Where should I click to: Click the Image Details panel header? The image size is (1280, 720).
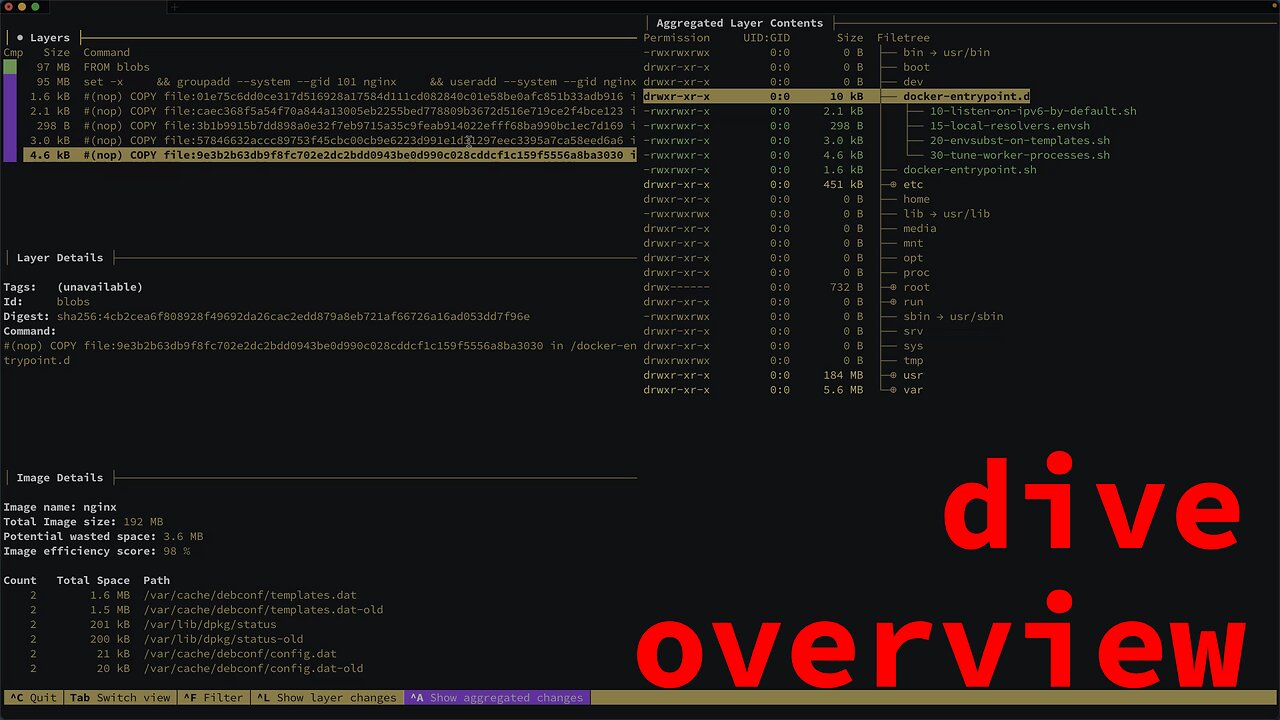pyautogui.click(x=60, y=478)
